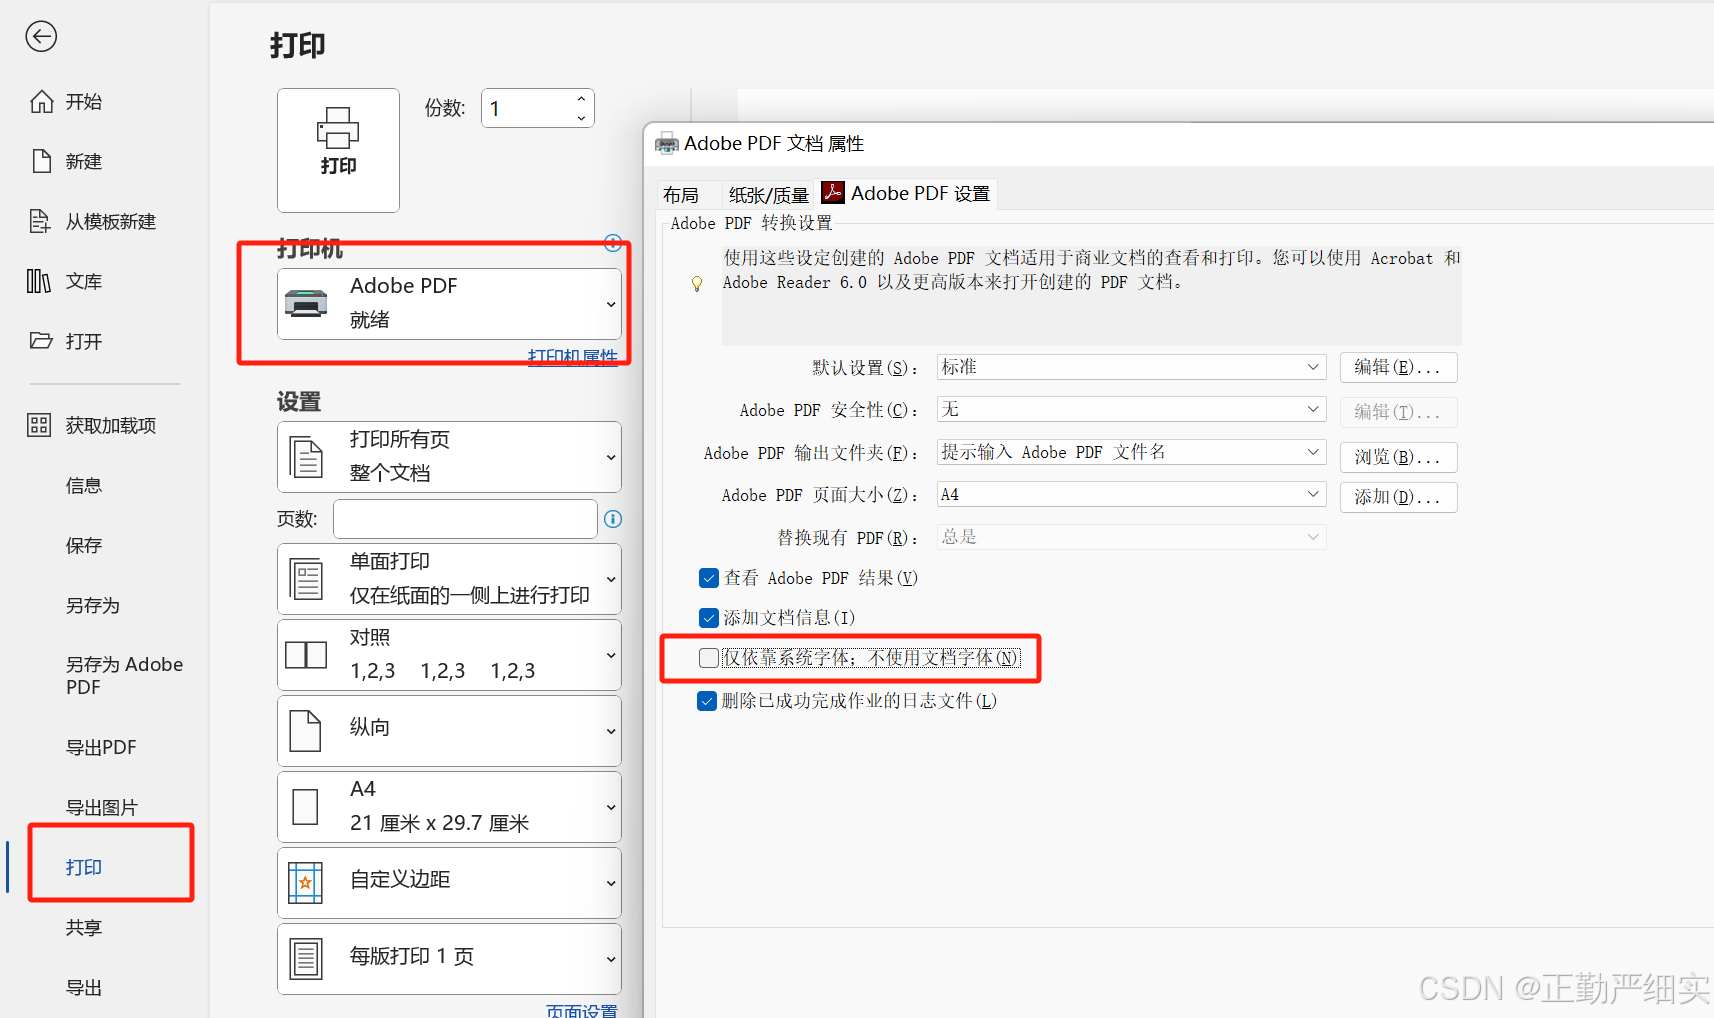The height and width of the screenshot is (1018, 1714).
Task: Open the Adobe PDF 页面大小 dropdown
Action: pos(1131,494)
